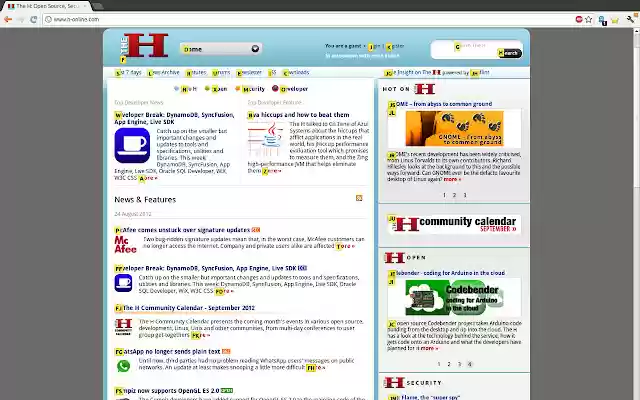Click the Register link

coord(395,46)
